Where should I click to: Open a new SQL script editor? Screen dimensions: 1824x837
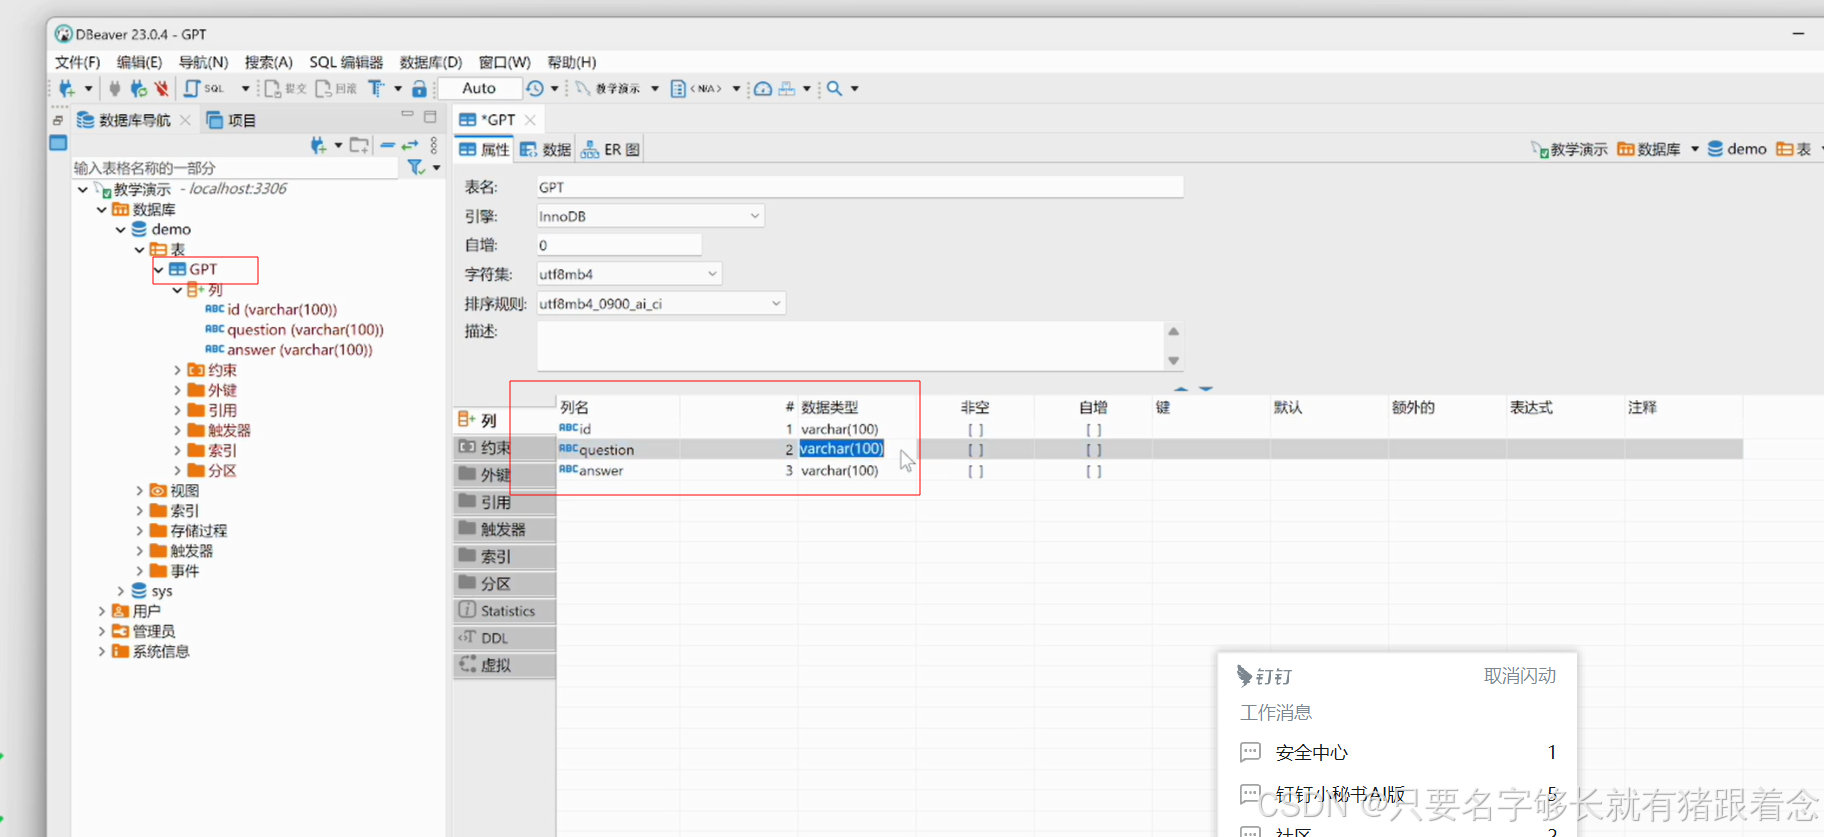[x=204, y=88]
